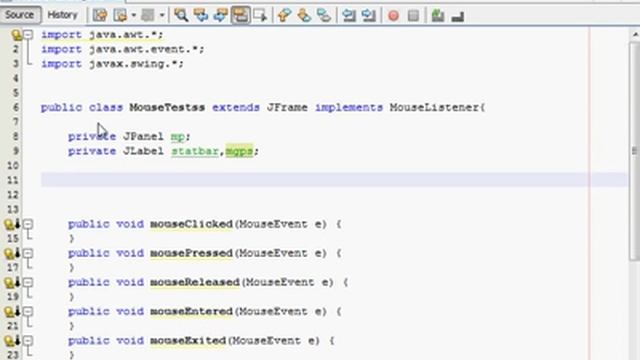640x360 pixels.
Task: Click import javax.swing.* line text
Action: (x=112, y=64)
